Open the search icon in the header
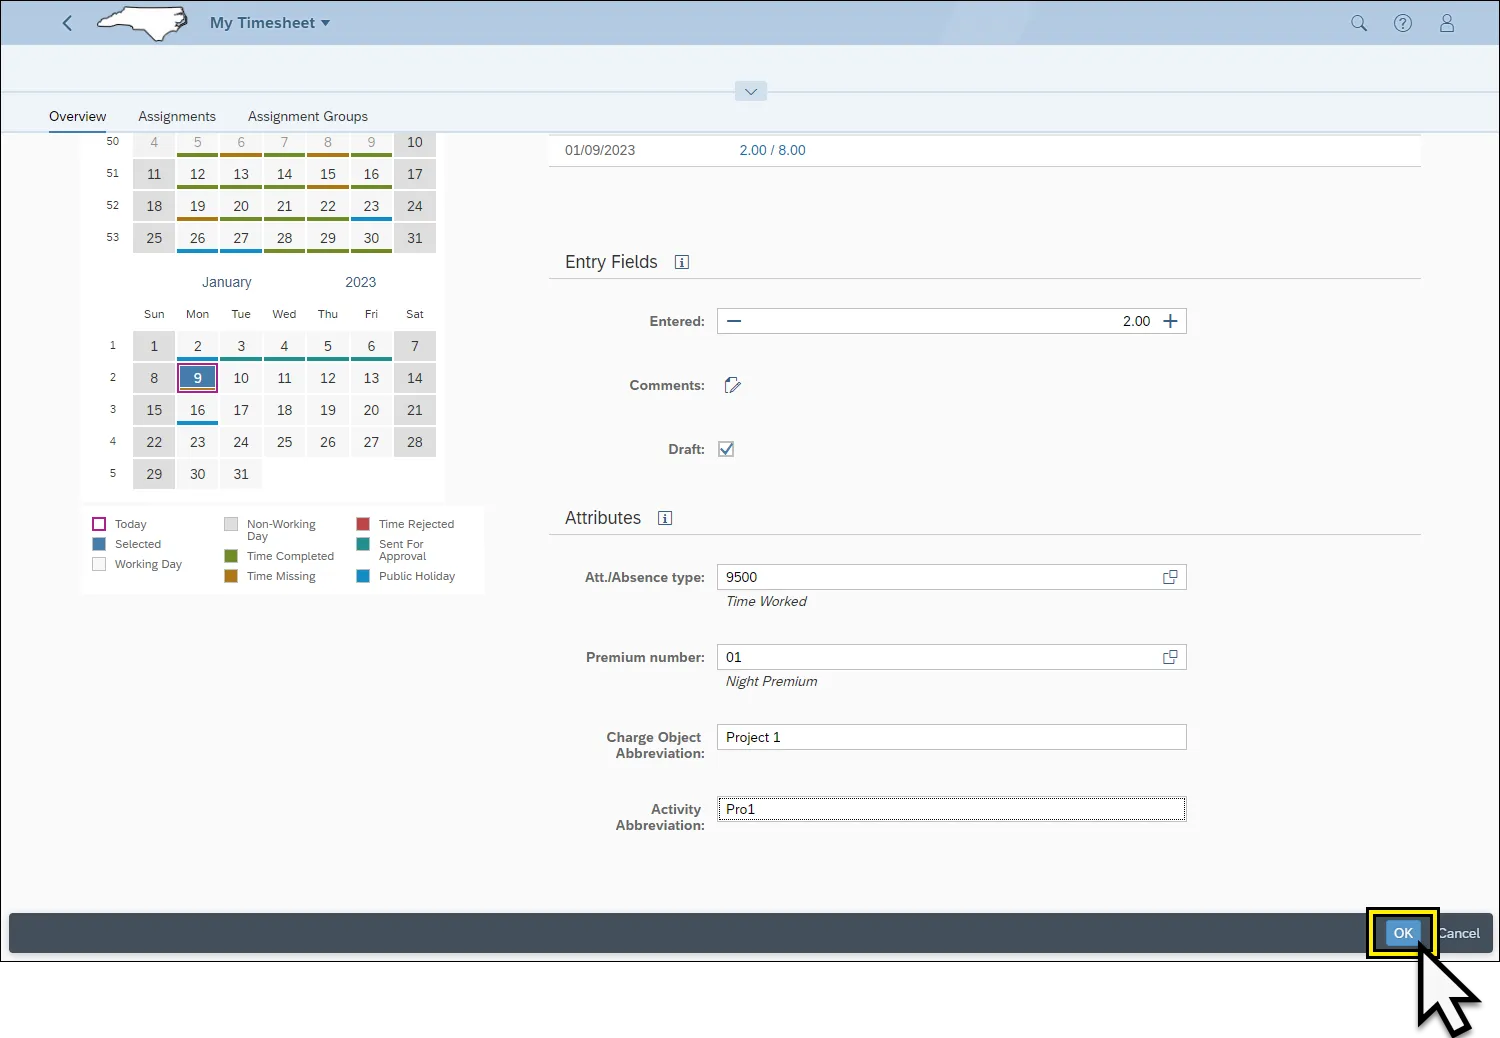The width and height of the screenshot is (1500, 1038). (1359, 23)
